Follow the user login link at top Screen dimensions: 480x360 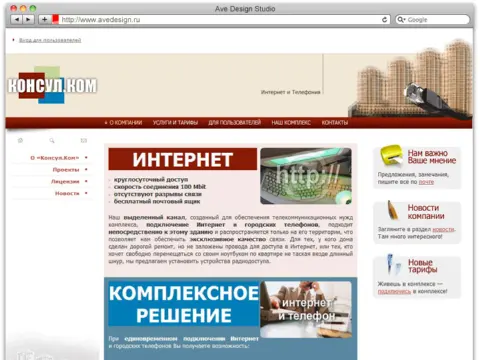pos(50,40)
